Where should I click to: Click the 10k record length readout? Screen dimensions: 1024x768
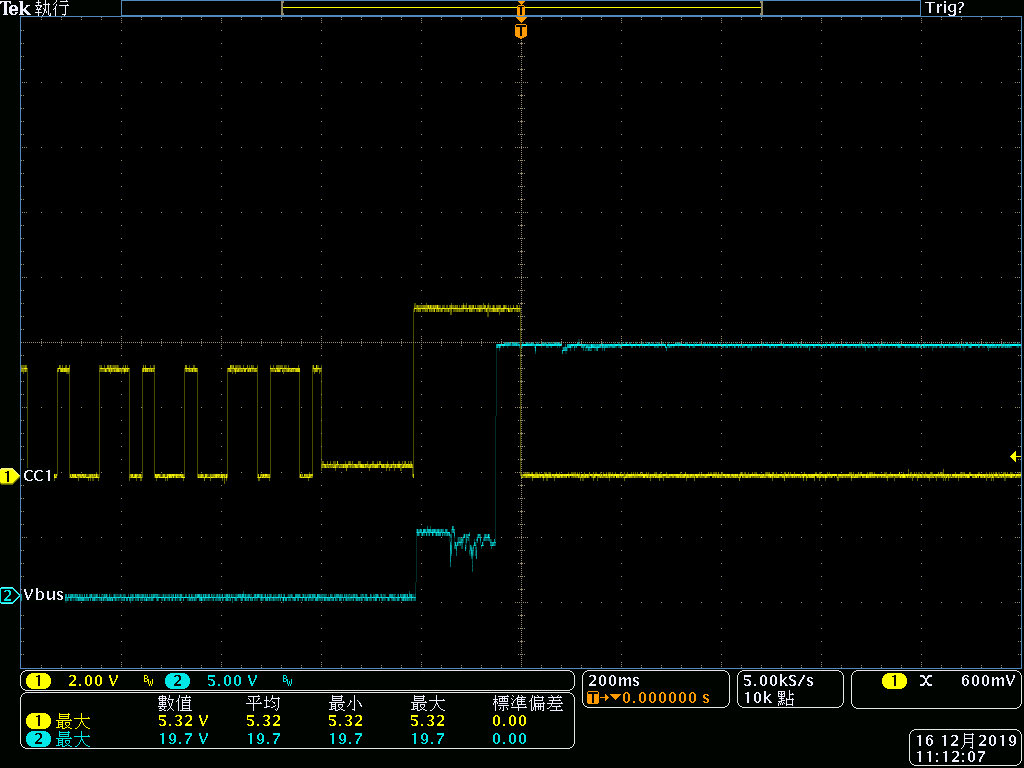(x=768, y=698)
